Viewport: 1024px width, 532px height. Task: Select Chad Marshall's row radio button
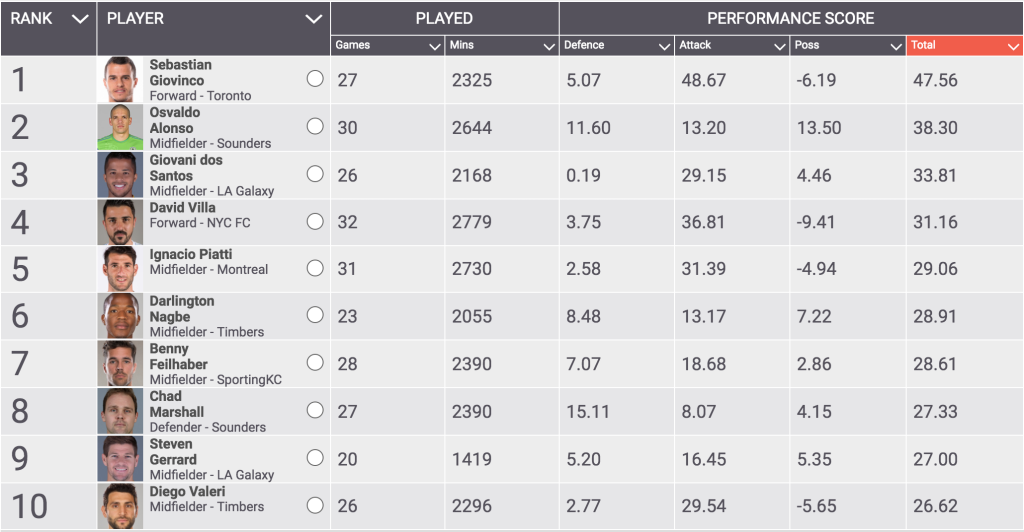[x=315, y=410]
